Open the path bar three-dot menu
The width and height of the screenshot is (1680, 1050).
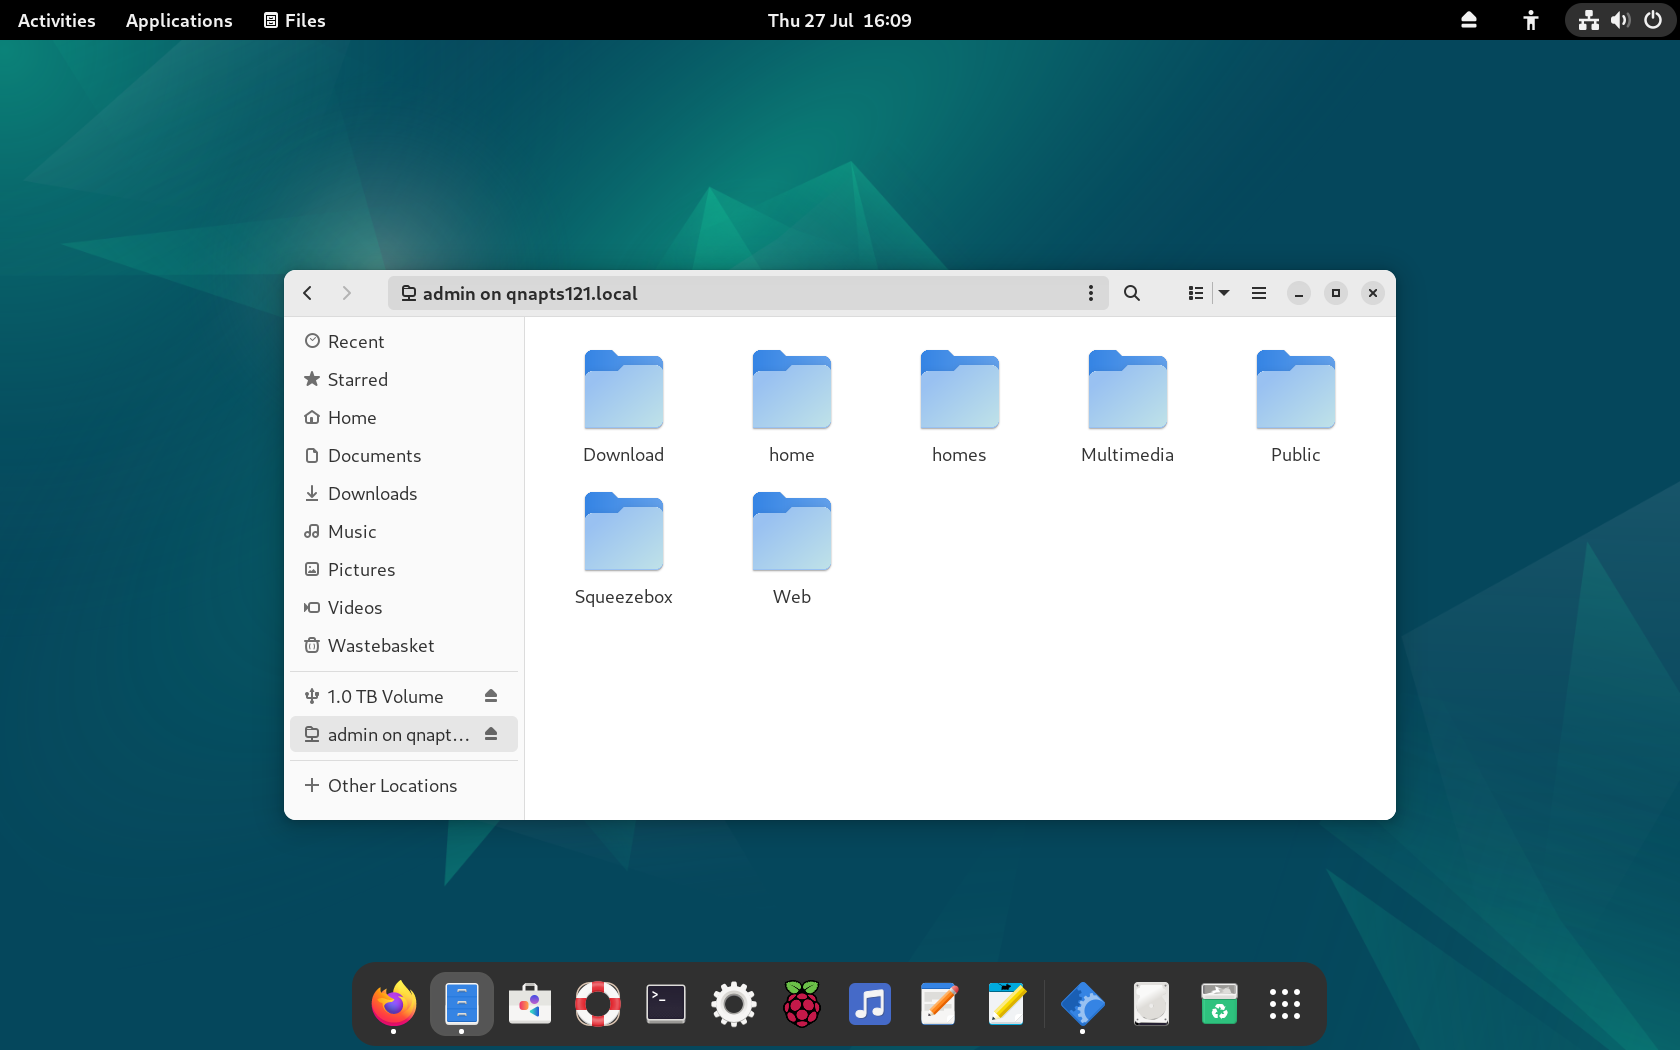point(1090,293)
